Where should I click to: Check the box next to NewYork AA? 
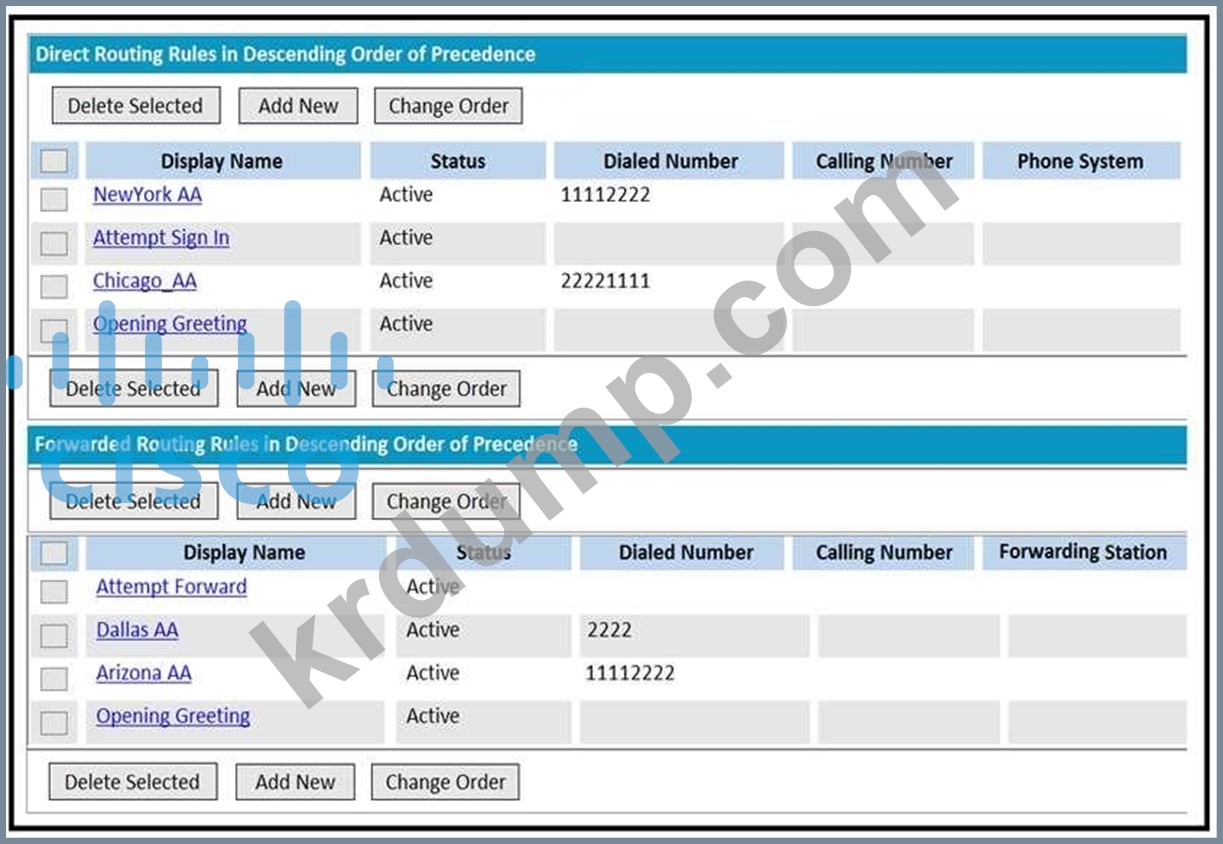[54, 199]
